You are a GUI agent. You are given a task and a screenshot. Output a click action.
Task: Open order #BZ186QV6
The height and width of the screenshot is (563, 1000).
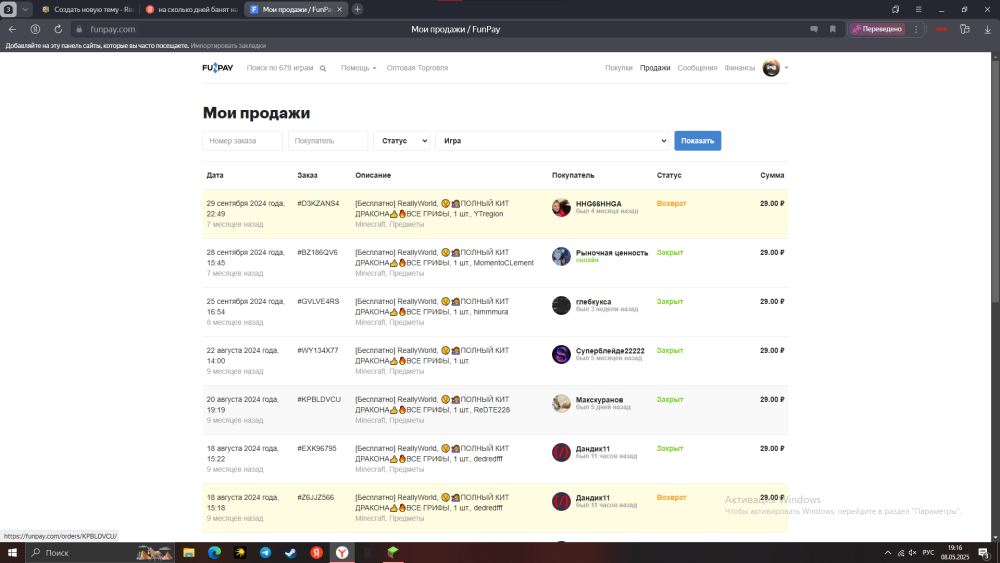click(317, 252)
